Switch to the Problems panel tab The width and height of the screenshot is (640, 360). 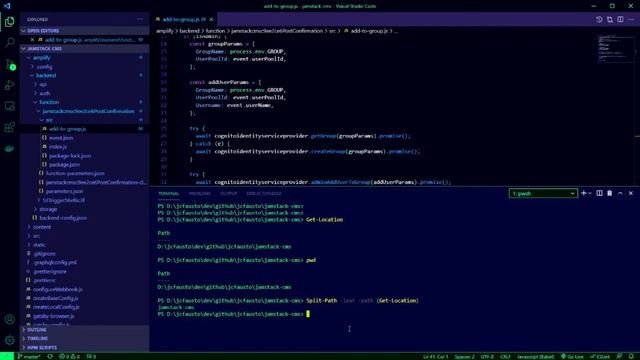pos(200,193)
